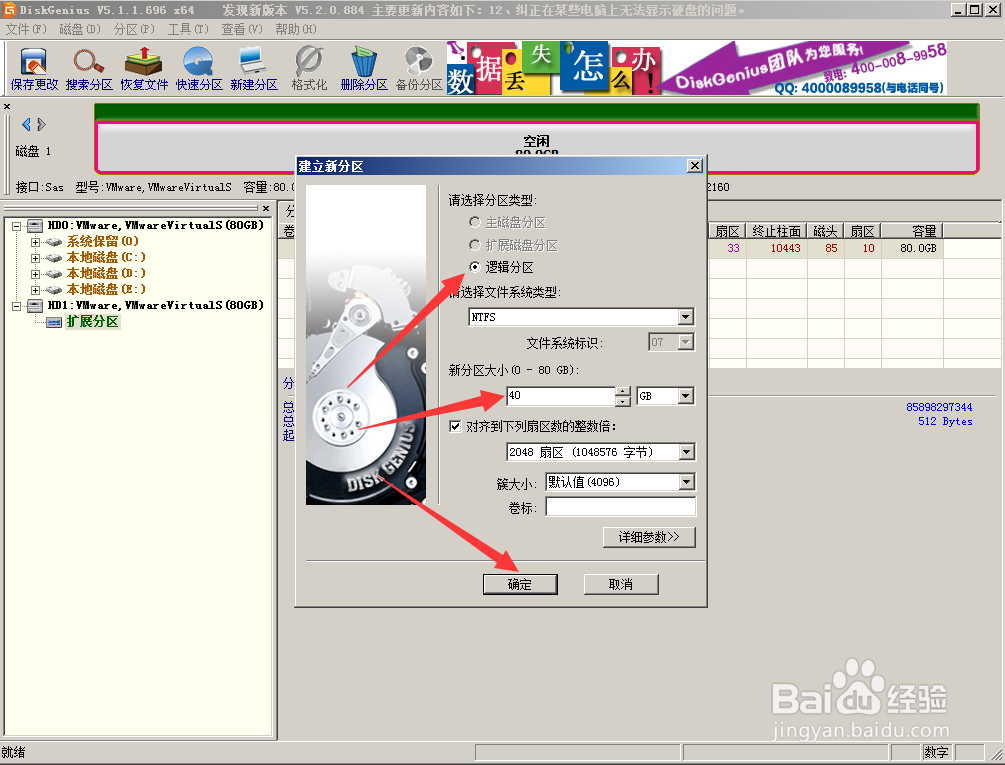
Task: Click the Save Changes (保存更改) toolbar icon
Action: coord(34,69)
